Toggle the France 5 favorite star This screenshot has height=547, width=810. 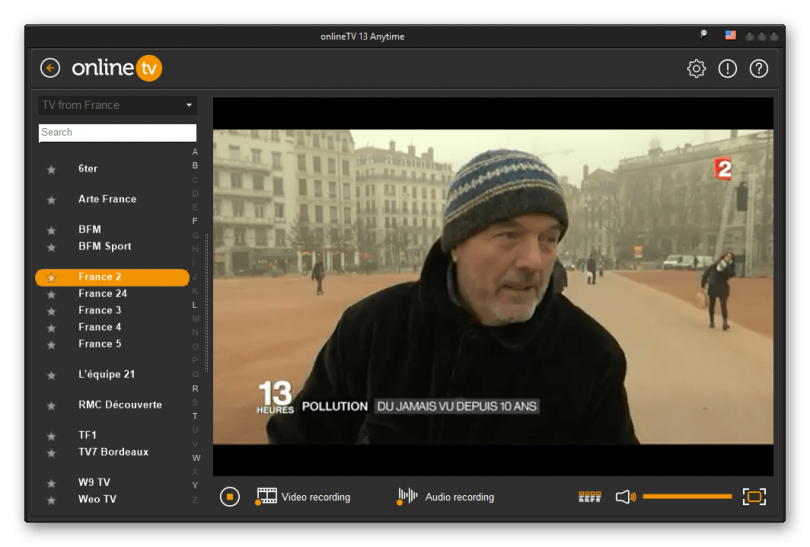51,345
